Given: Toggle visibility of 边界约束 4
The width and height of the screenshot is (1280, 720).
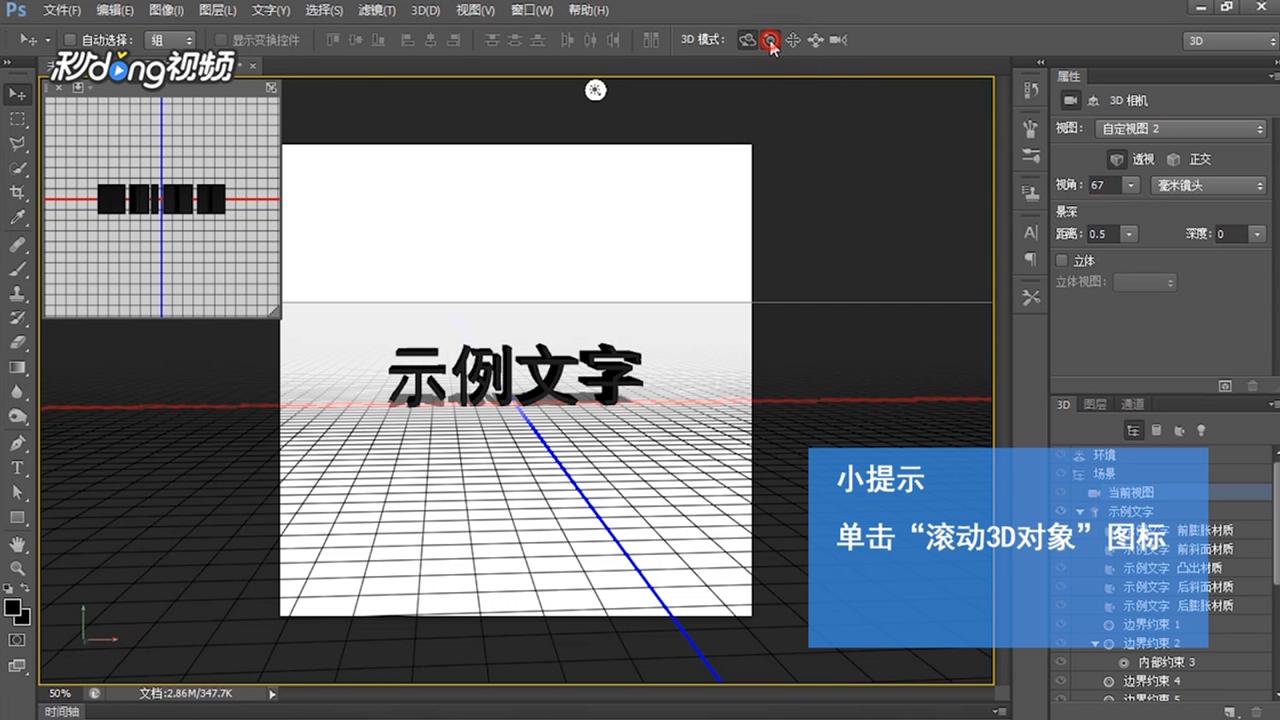Looking at the screenshot, I should pos(1061,681).
